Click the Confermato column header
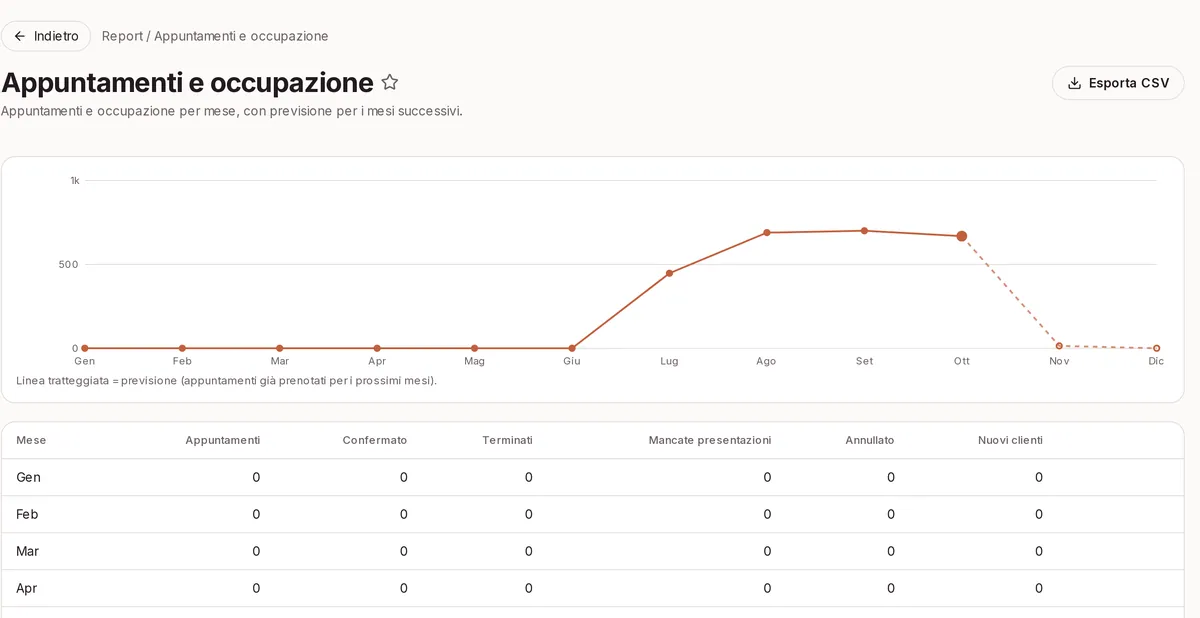This screenshot has height=618, width=1200. click(x=374, y=440)
